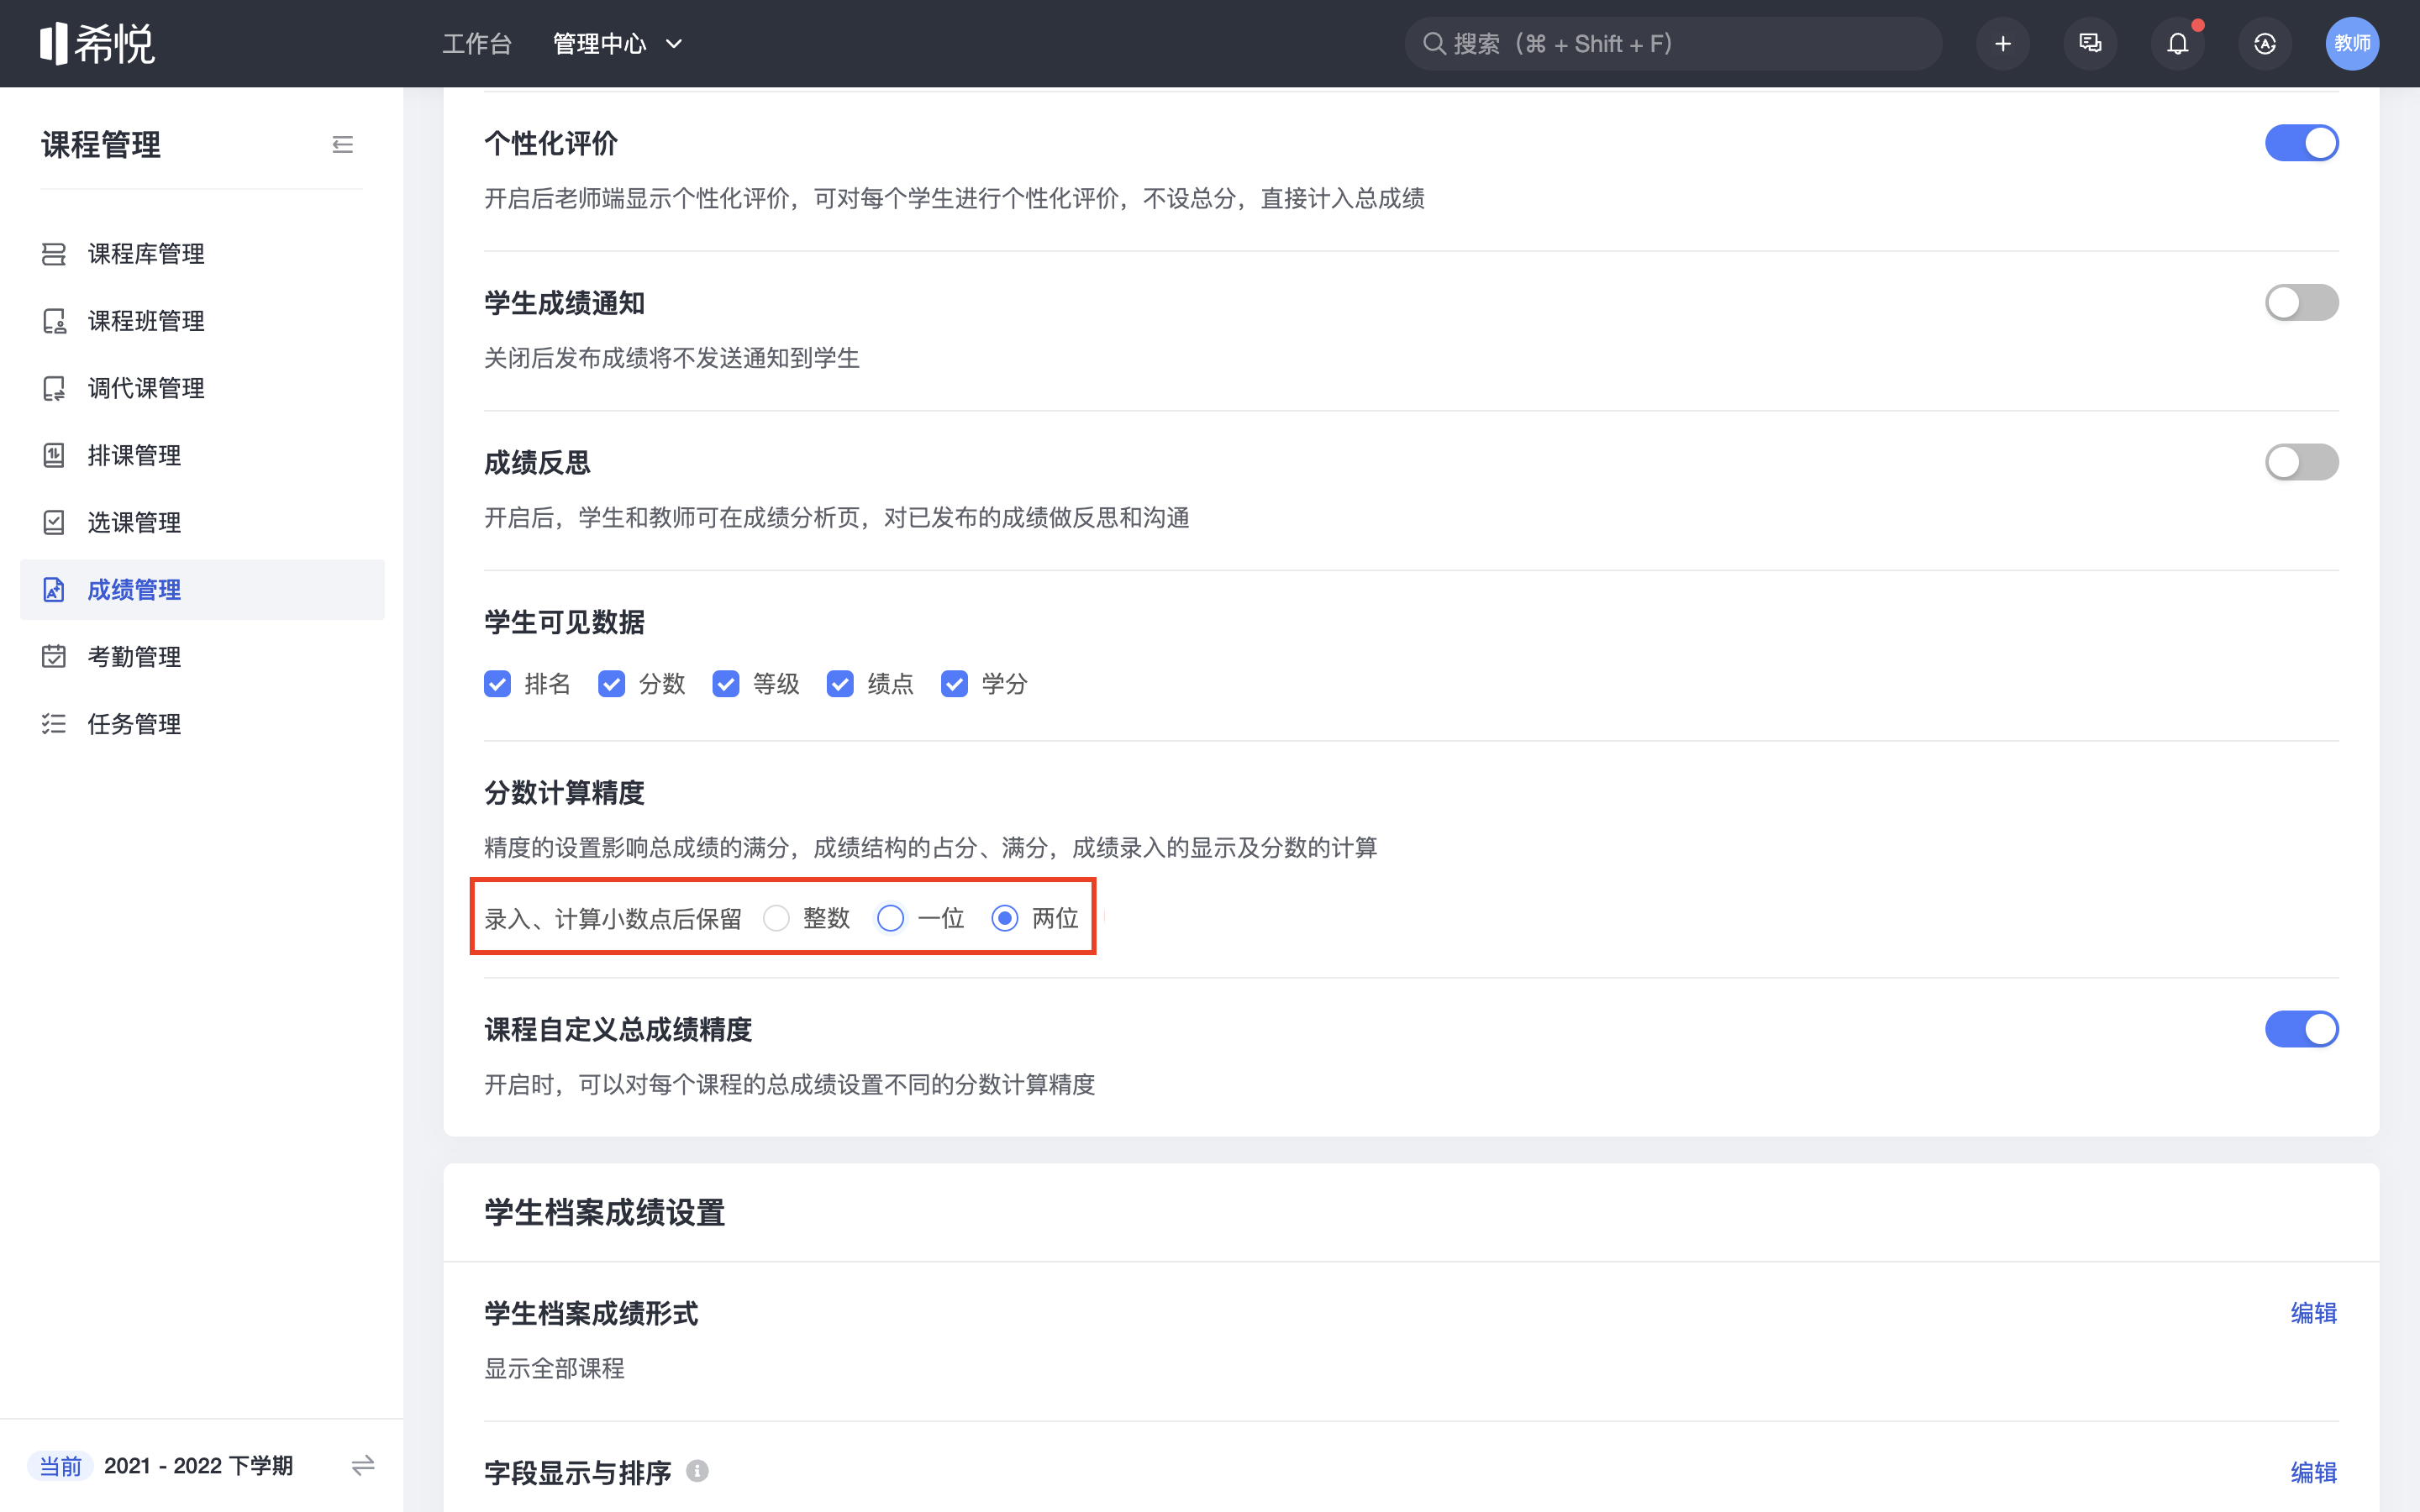Expand the 管理中心 dropdown chevron
The image size is (2420, 1512).
click(674, 44)
